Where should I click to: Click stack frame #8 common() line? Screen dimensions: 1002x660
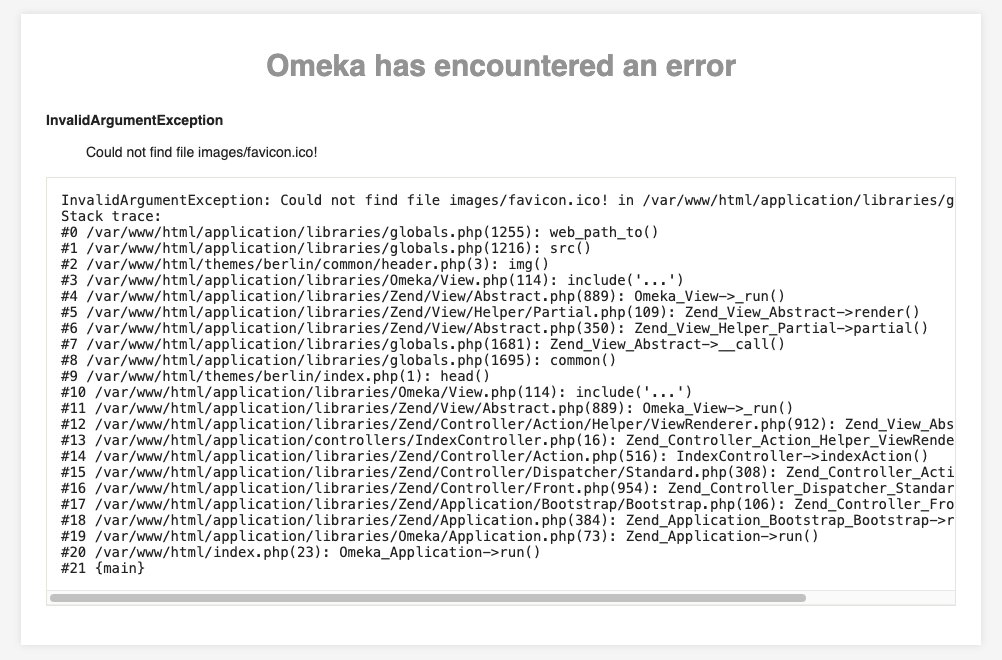pos(339,360)
